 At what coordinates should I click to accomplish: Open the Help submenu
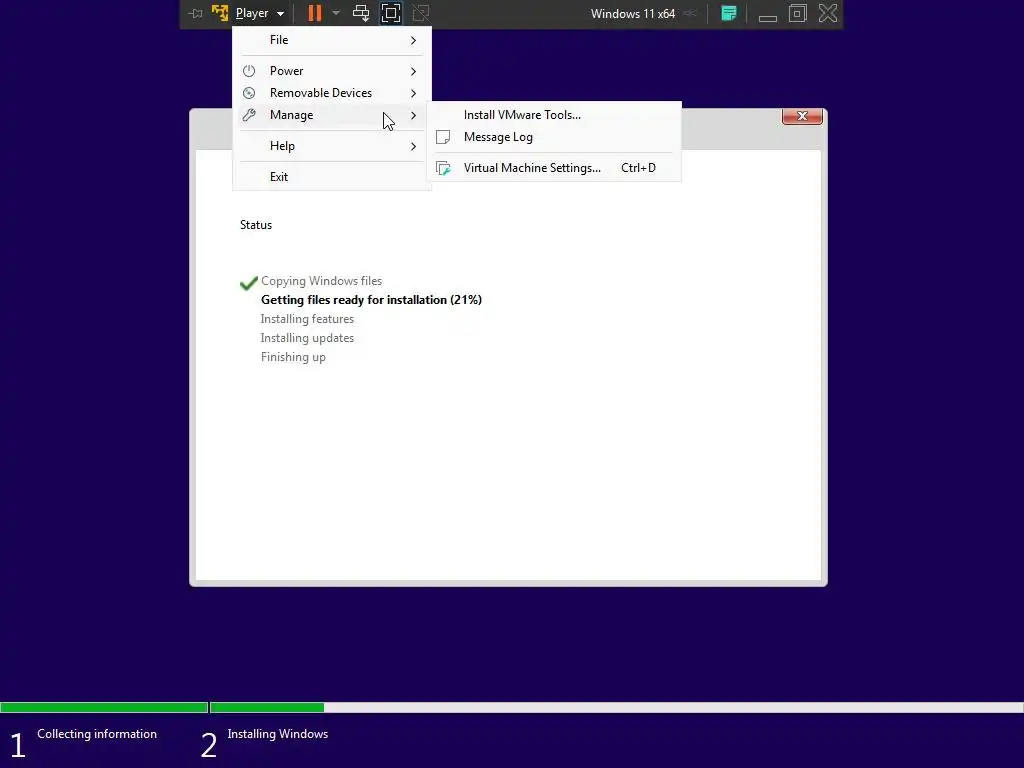(332, 146)
